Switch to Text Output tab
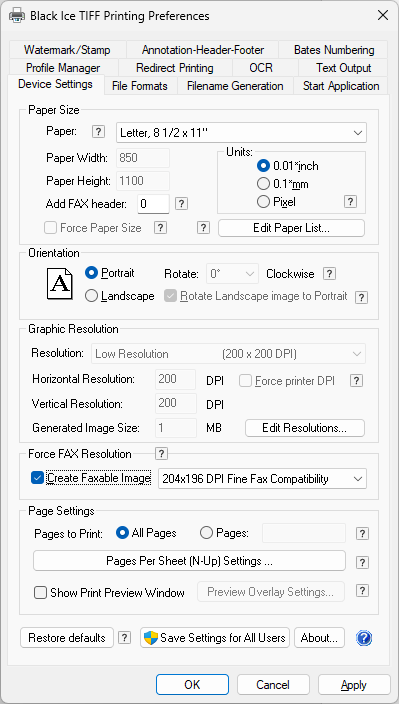 tap(343, 68)
